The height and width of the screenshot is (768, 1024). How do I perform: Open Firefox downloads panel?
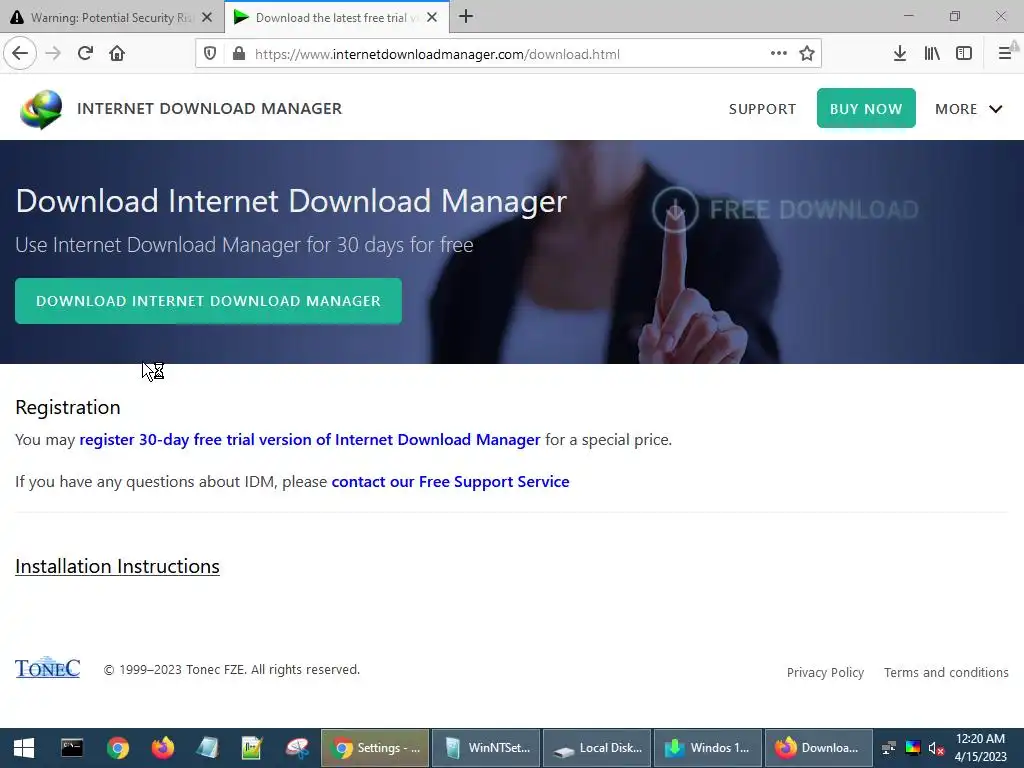pos(900,54)
